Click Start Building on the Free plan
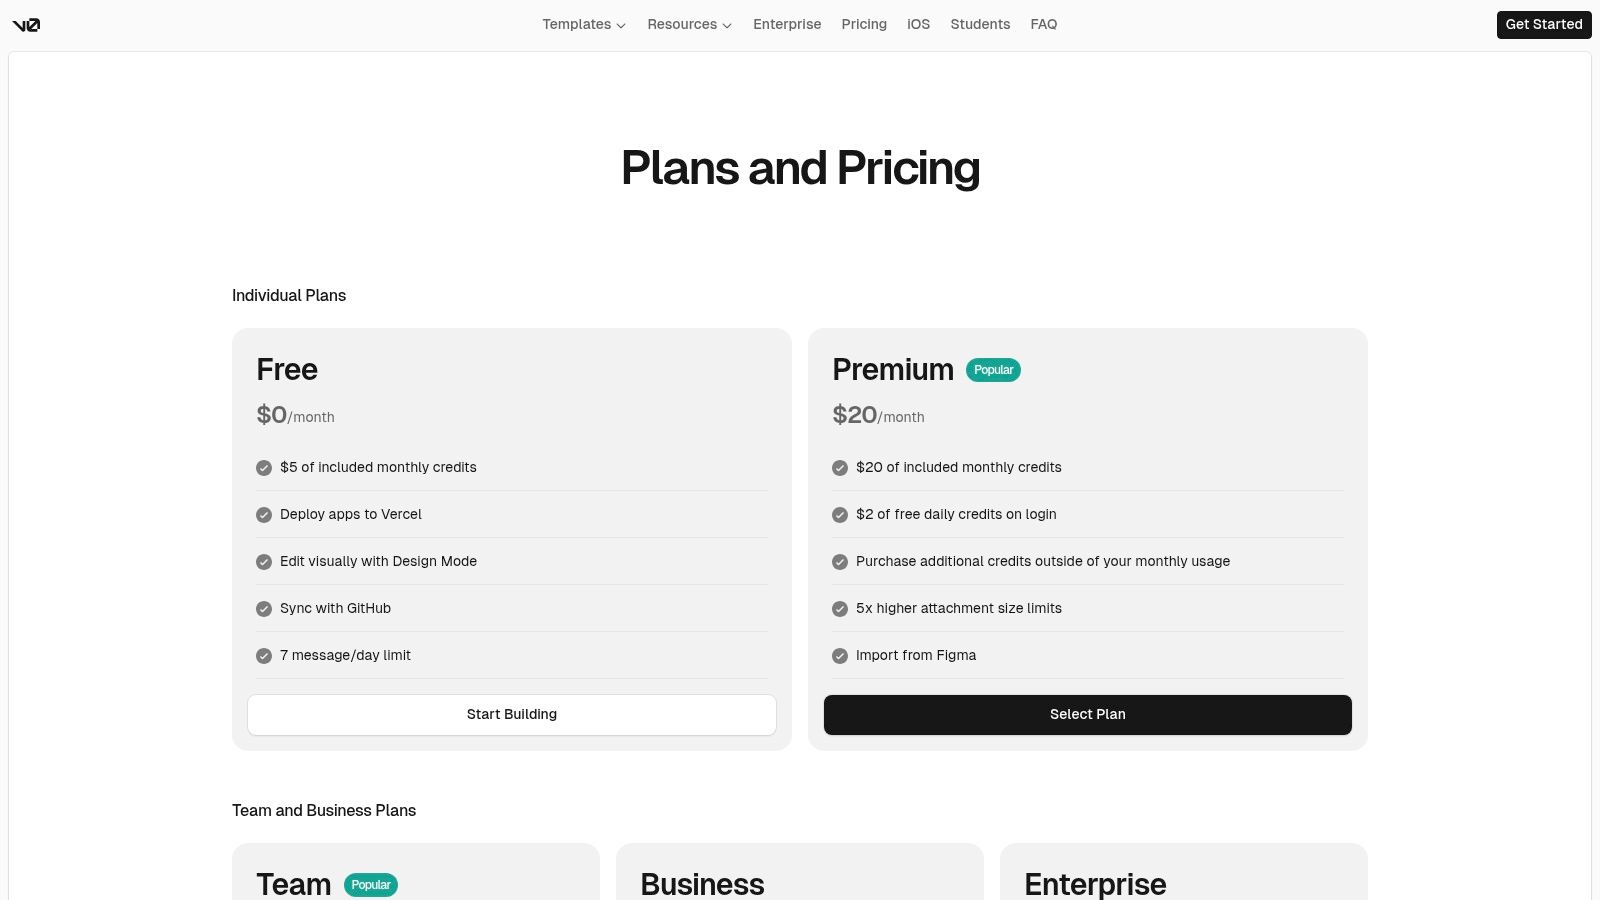This screenshot has height=900, width=1600. 512,715
